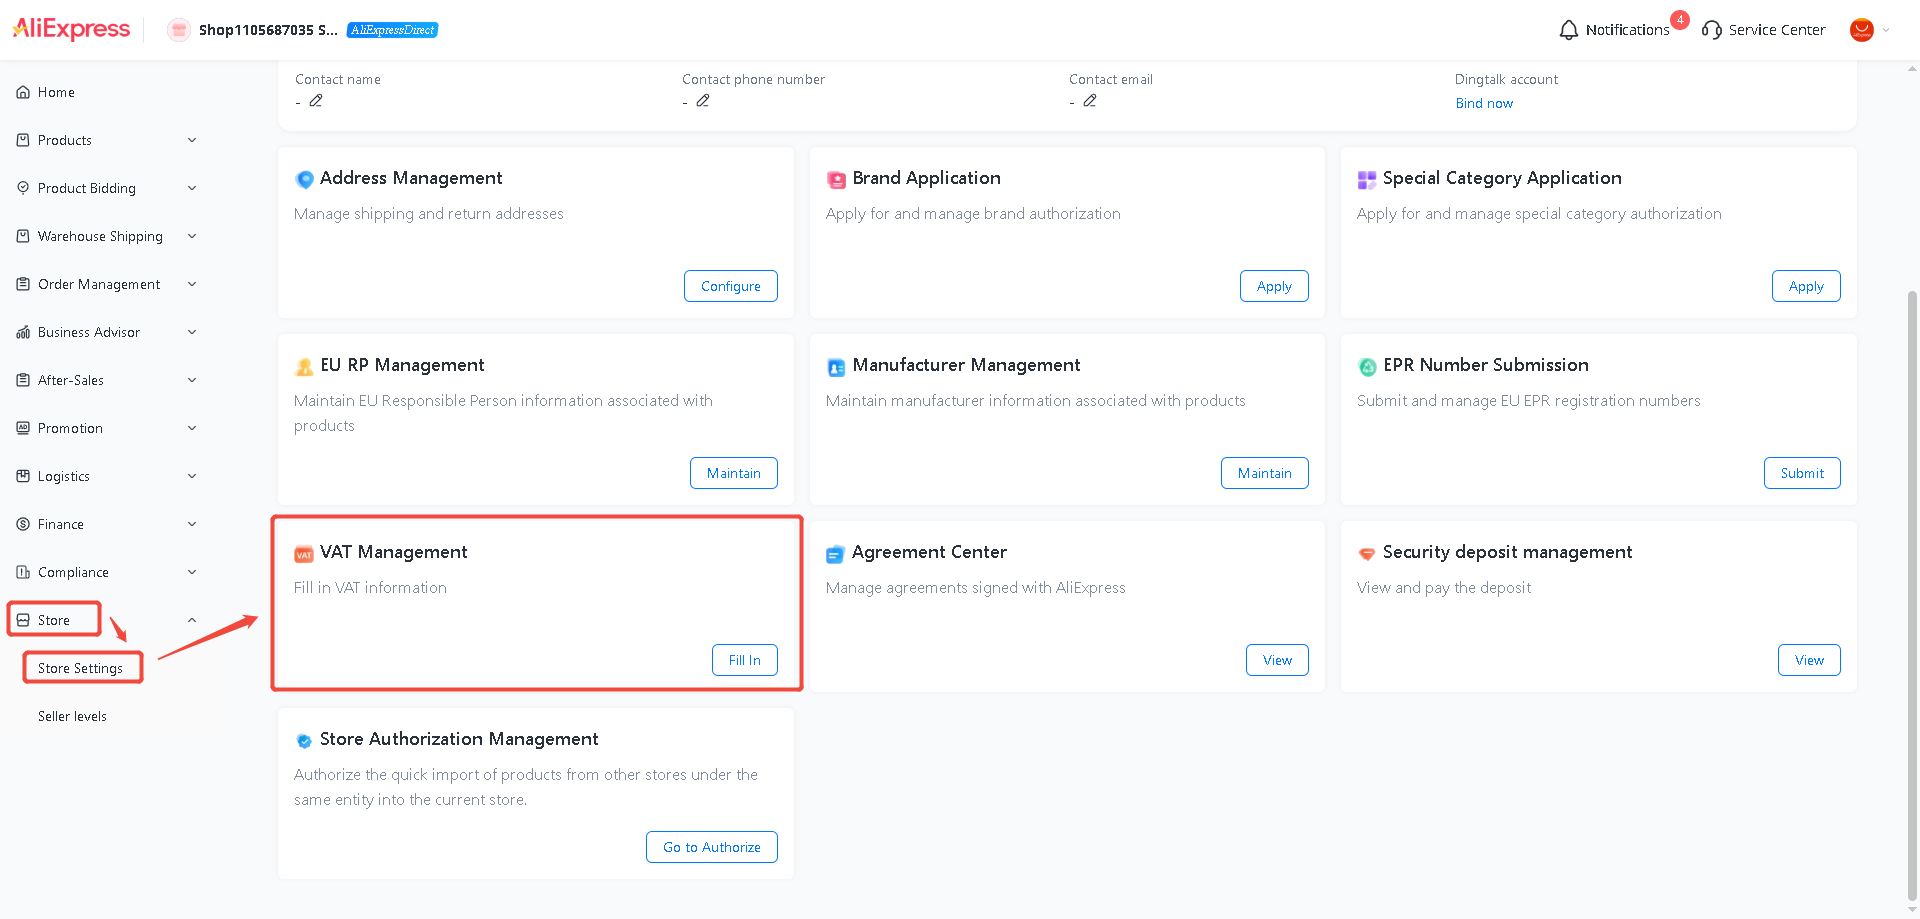This screenshot has height=919, width=1920.
Task: Expand Order Management menu chevron
Action: pyautogui.click(x=192, y=284)
